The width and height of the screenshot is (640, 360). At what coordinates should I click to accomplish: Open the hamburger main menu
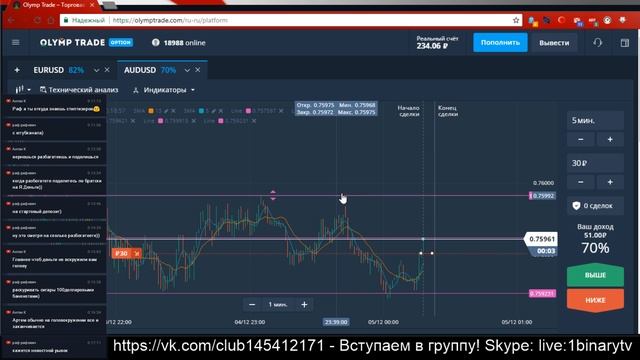16,42
